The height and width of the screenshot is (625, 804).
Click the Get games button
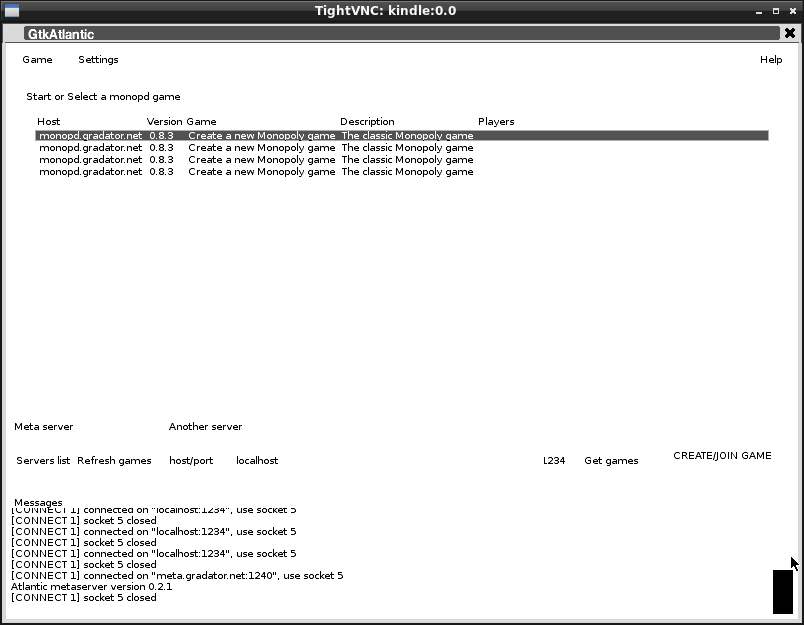[x=611, y=460]
